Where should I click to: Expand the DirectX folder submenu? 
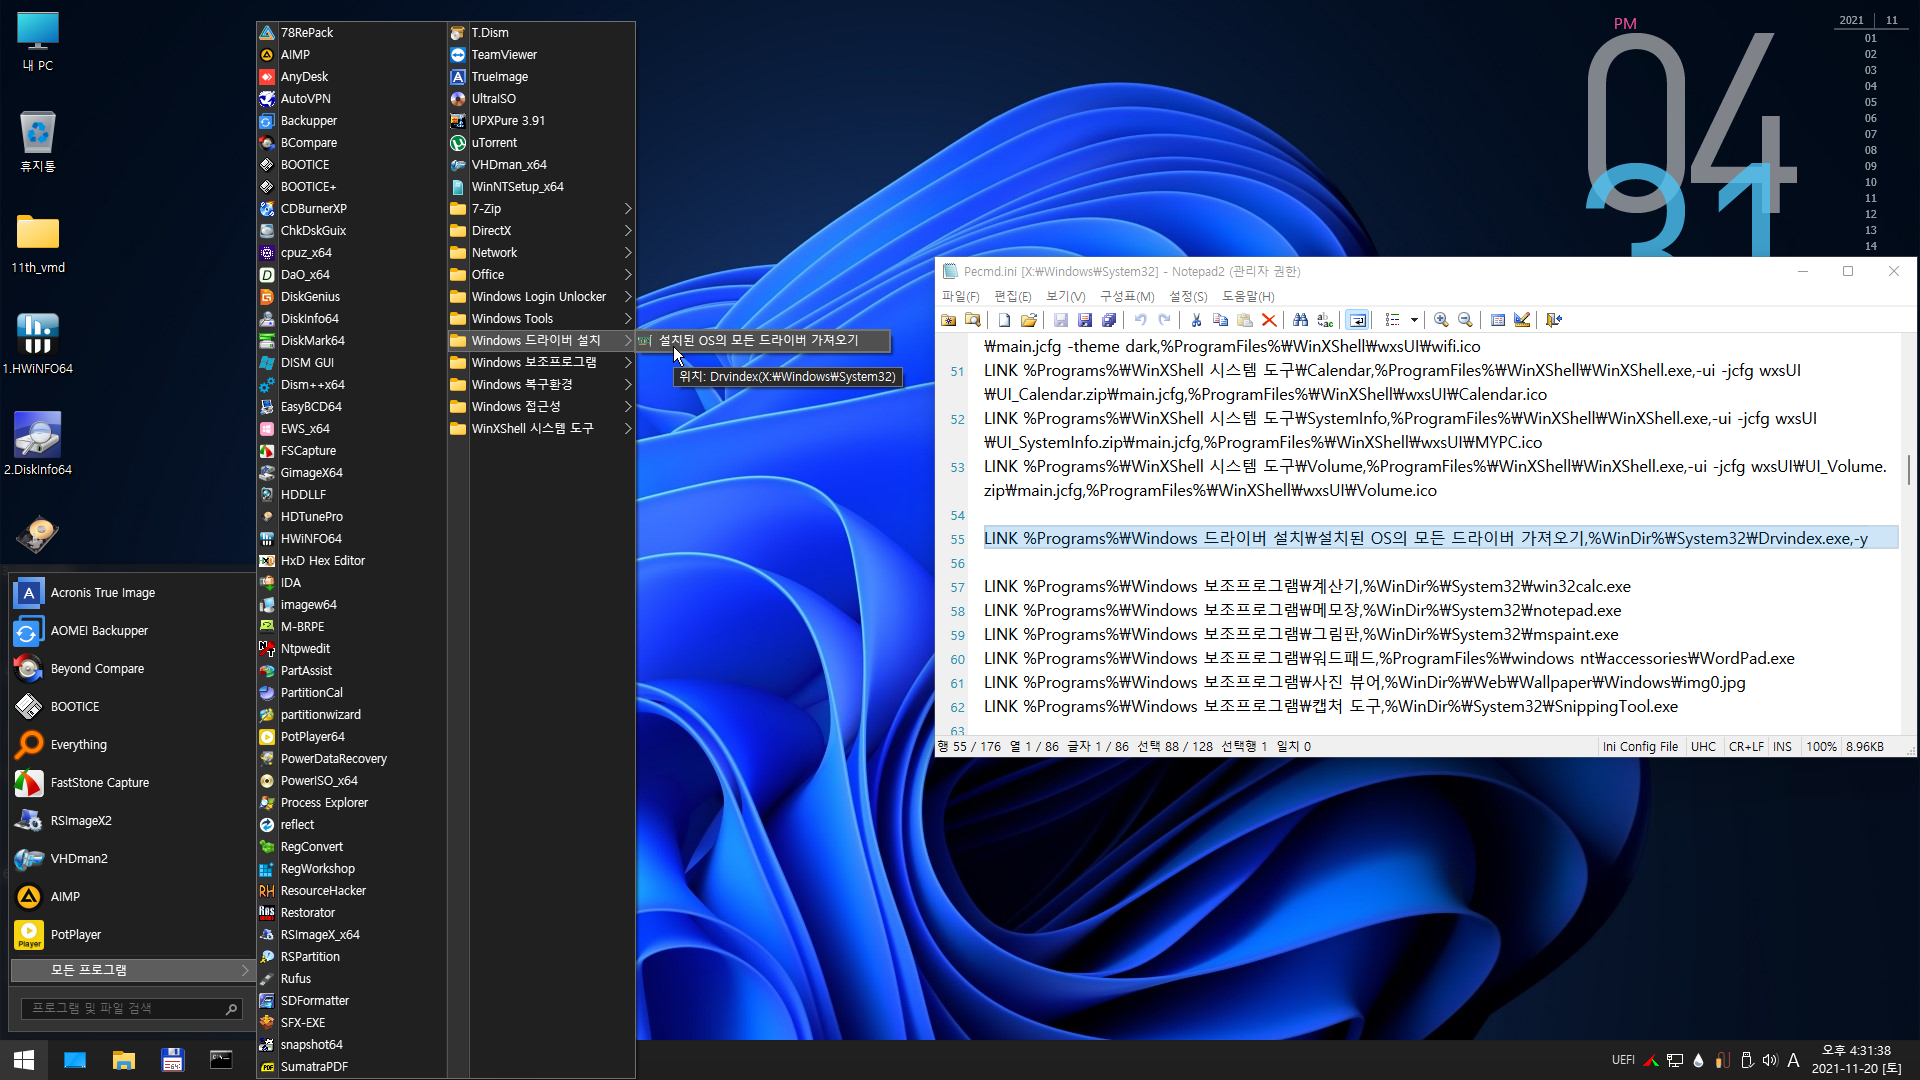541,231
